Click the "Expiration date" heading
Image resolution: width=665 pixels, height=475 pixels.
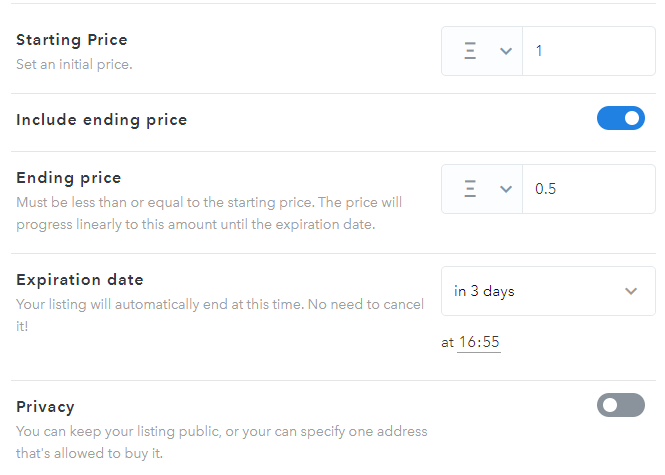[x=80, y=280]
